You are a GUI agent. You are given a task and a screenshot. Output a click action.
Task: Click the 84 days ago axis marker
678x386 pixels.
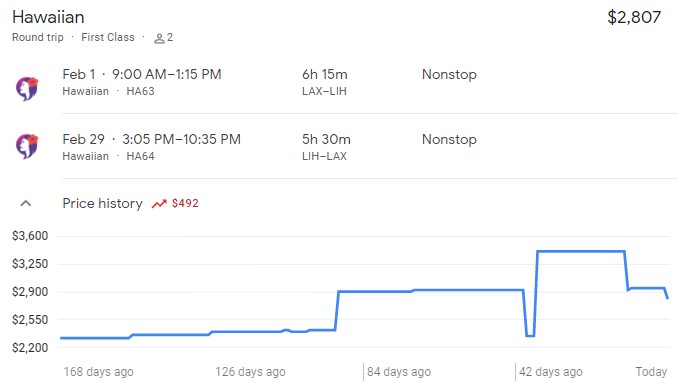click(399, 372)
